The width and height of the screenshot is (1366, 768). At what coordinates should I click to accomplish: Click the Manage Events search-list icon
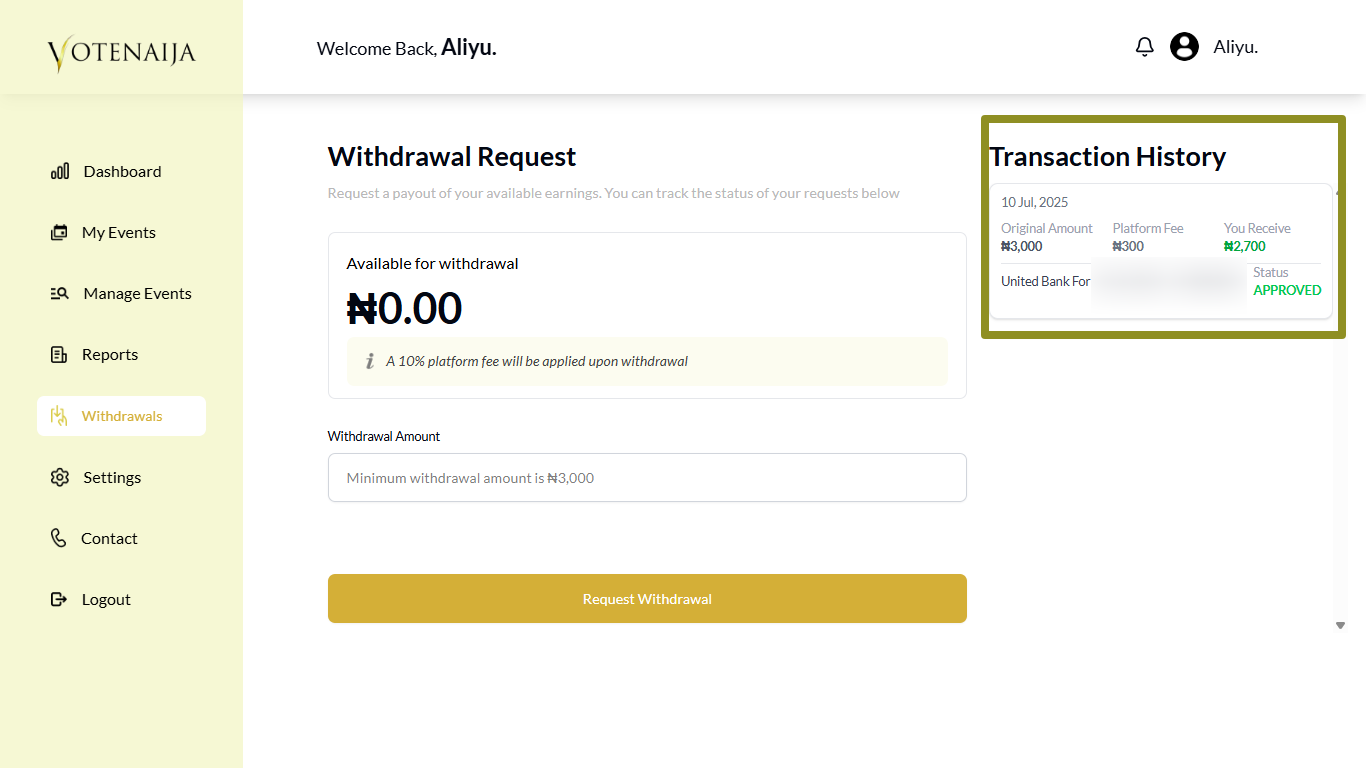click(60, 294)
